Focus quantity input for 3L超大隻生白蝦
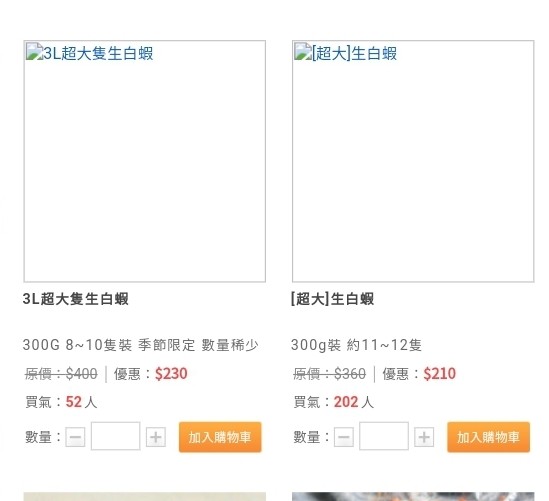This screenshot has height=501, width=549. click(116, 436)
